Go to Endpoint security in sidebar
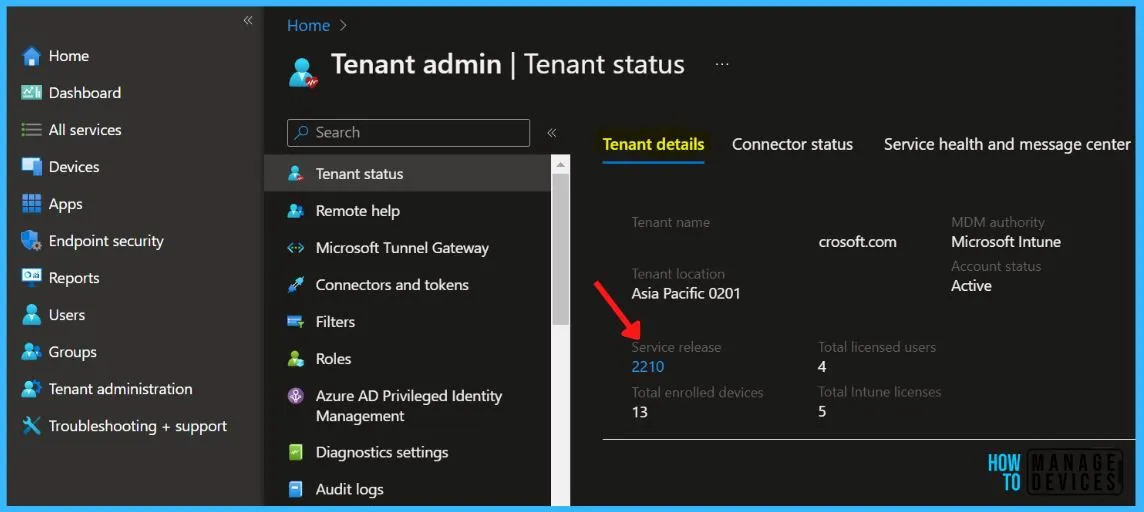The image size is (1144, 512). tap(106, 241)
